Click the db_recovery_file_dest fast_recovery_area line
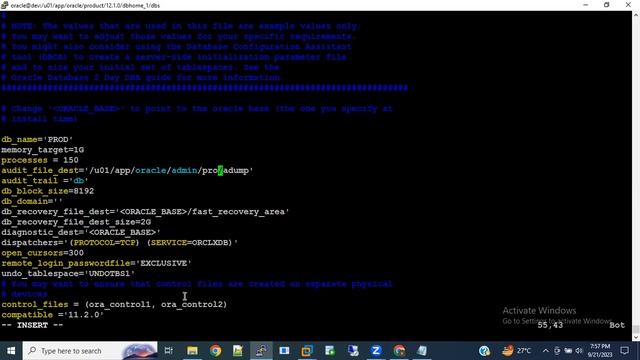This screenshot has height=360, width=640. click(145, 212)
